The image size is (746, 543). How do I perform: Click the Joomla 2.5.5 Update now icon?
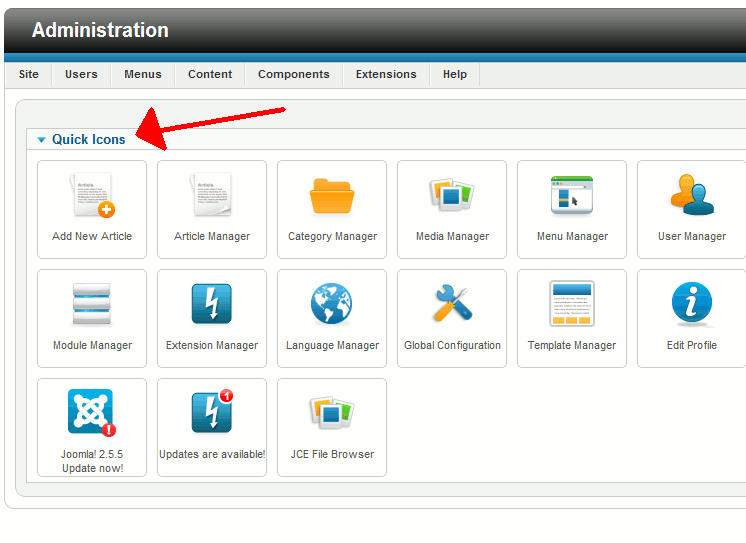[92, 414]
